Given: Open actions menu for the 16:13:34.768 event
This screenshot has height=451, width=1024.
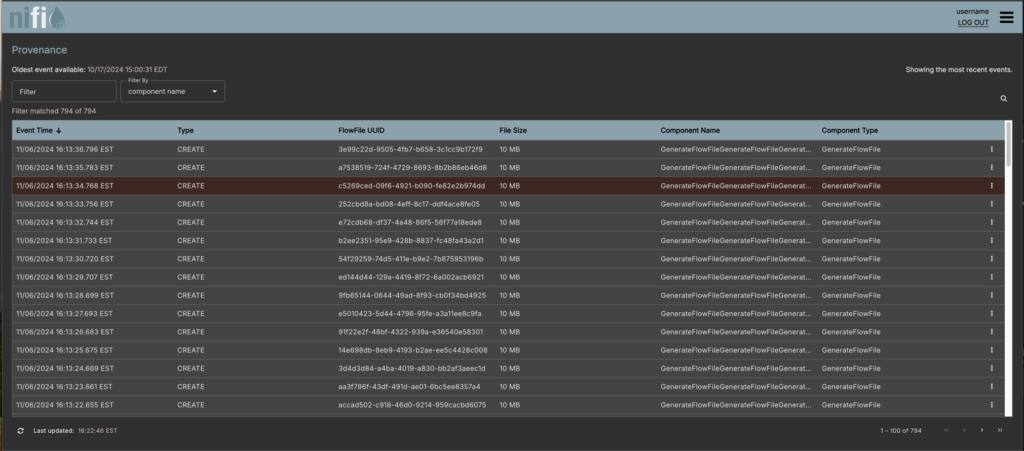Looking at the screenshot, I should point(991,186).
